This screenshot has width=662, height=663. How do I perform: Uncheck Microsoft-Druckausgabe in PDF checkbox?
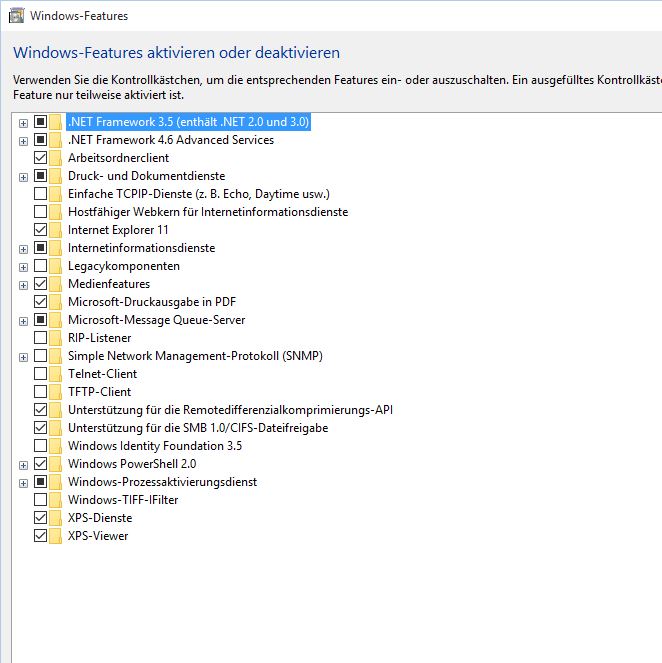click(41, 301)
